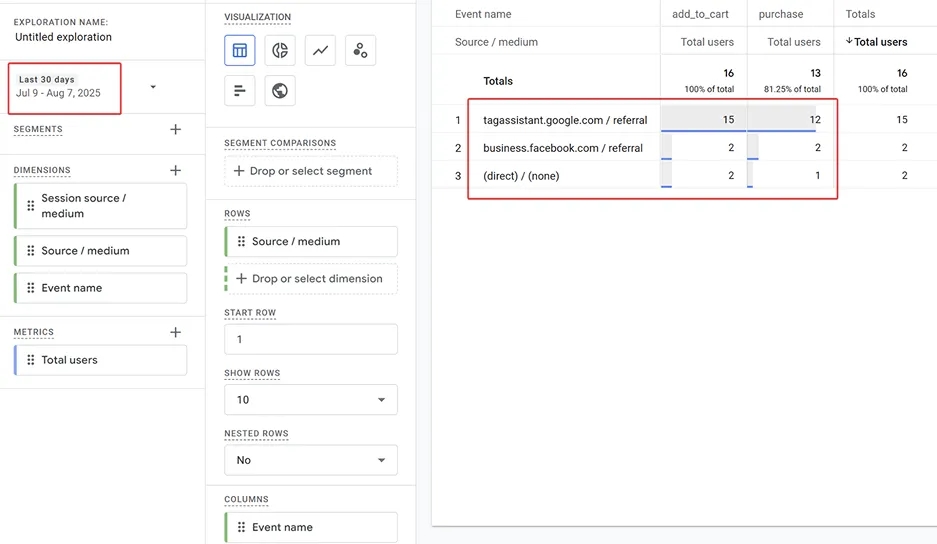Viewport: 937px width, 544px height.
Task: Click Total users under add_to_cart
Action: 707,42
